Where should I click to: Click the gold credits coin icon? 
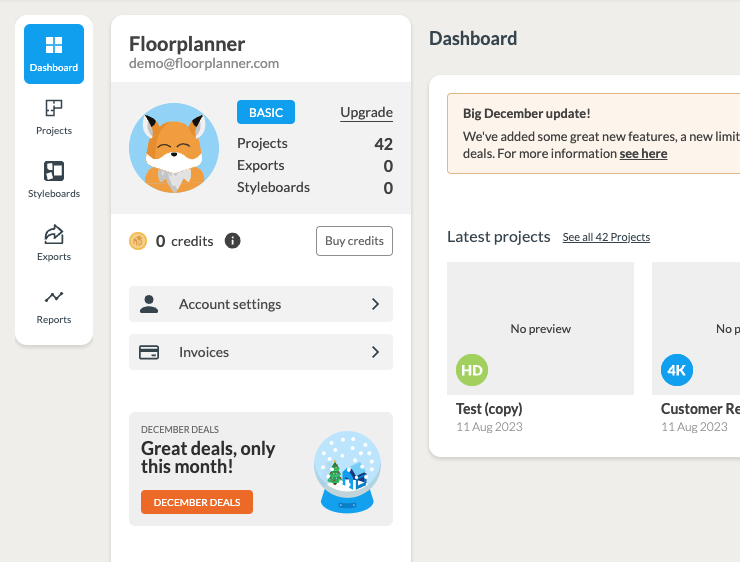(x=138, y=241)
